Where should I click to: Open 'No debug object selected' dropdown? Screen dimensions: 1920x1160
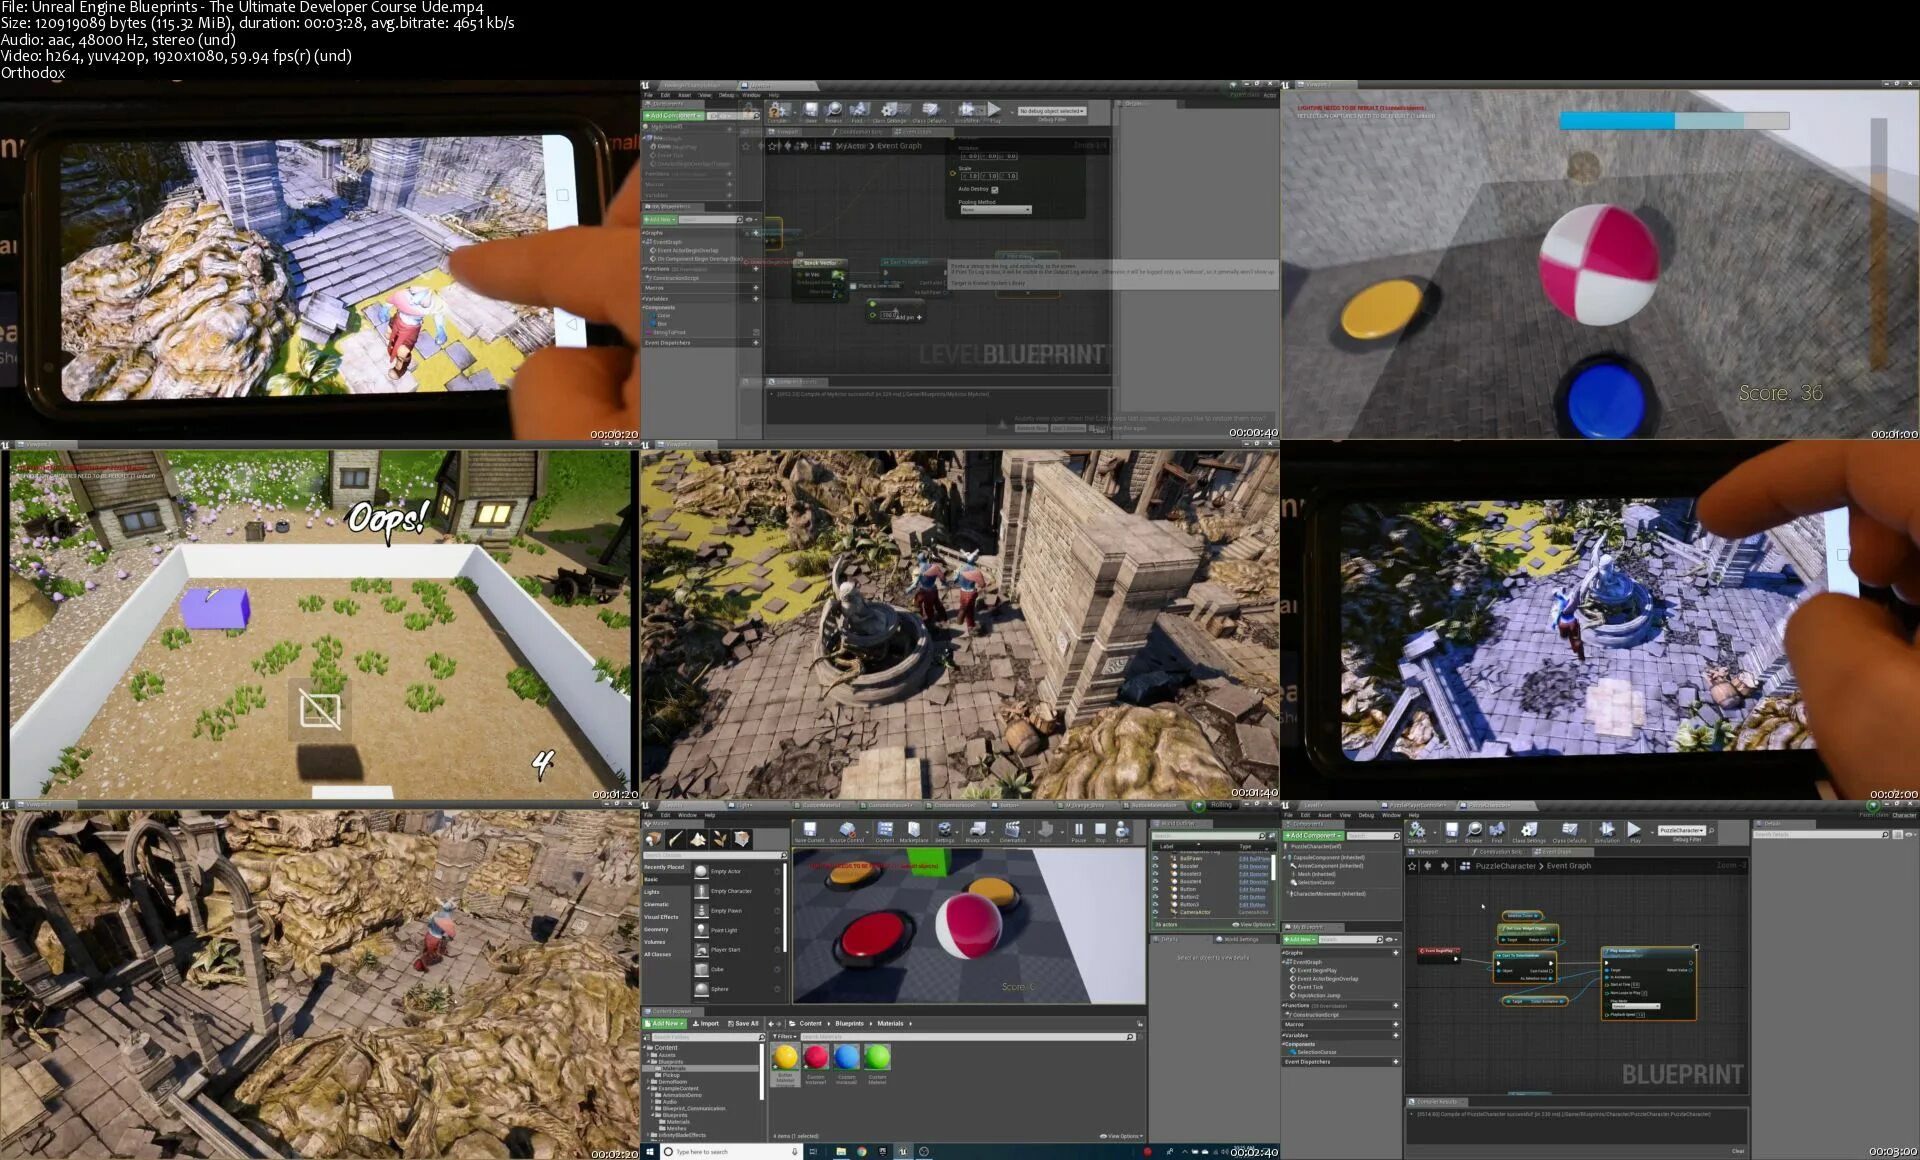click(1051, 111)
